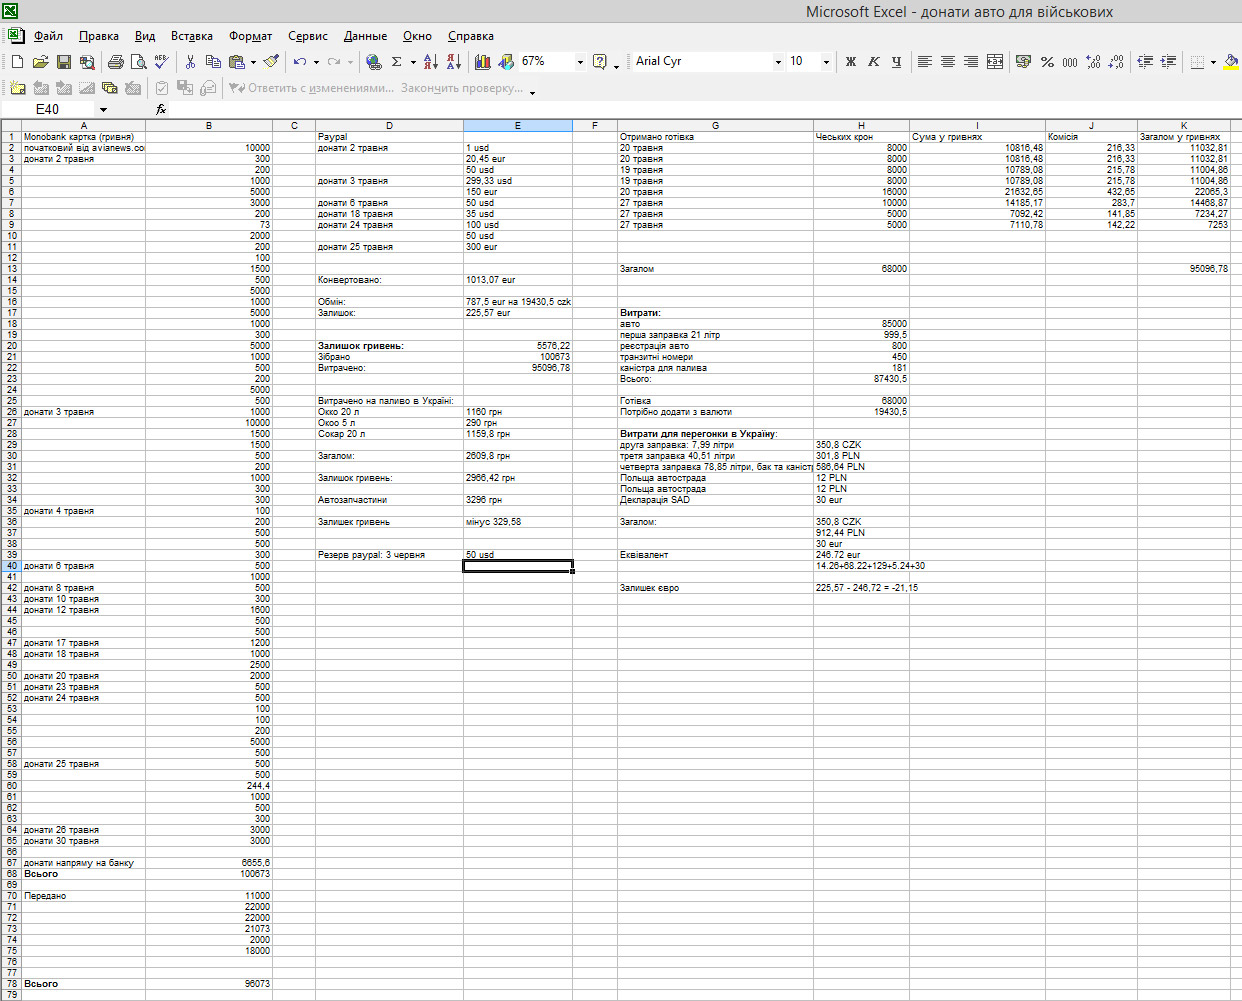Click the Cut scissors icon
Viewport: 1242px width, 1001px height.
click(x=190, y=62)
